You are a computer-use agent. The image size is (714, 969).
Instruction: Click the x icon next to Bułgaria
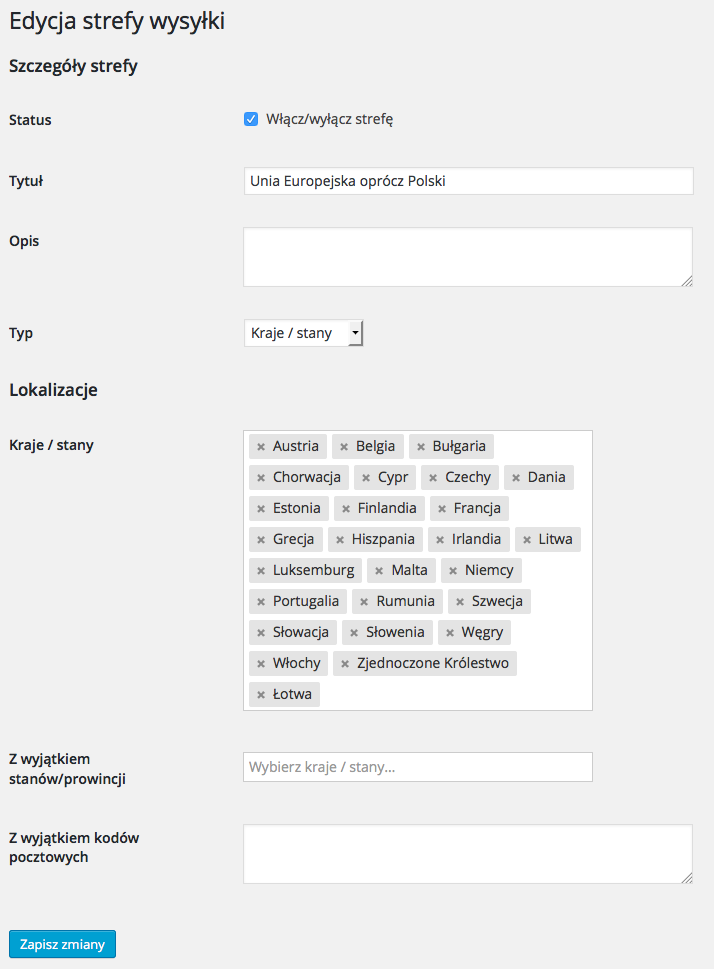pos(421,447)
